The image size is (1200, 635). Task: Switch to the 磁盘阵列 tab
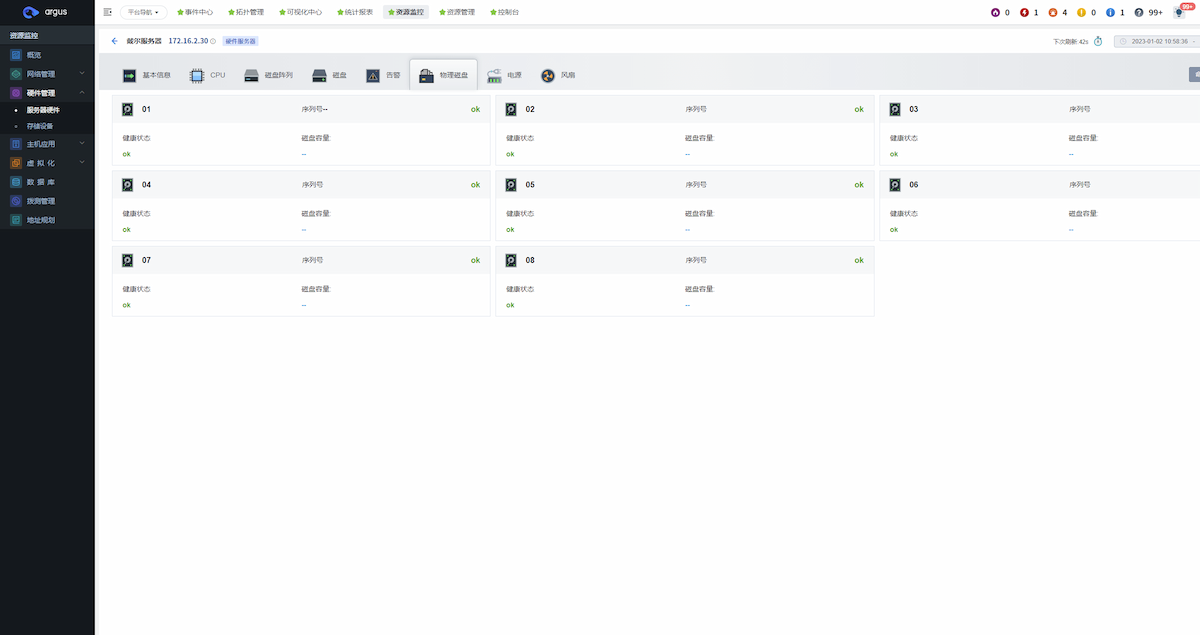pos(269,75)
